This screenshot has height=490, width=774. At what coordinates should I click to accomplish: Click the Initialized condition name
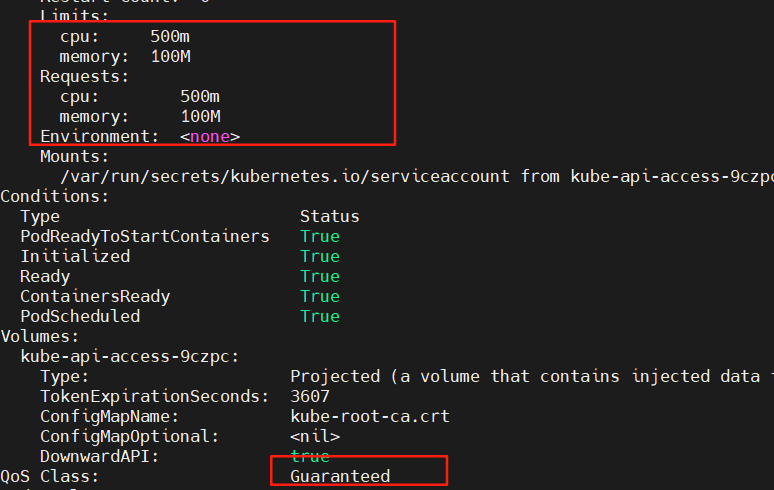[75, 256]
